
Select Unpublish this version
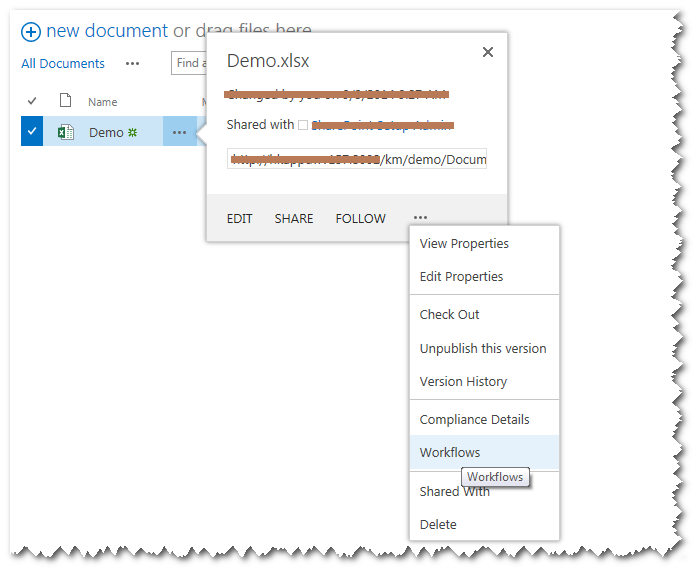(484, 348)
